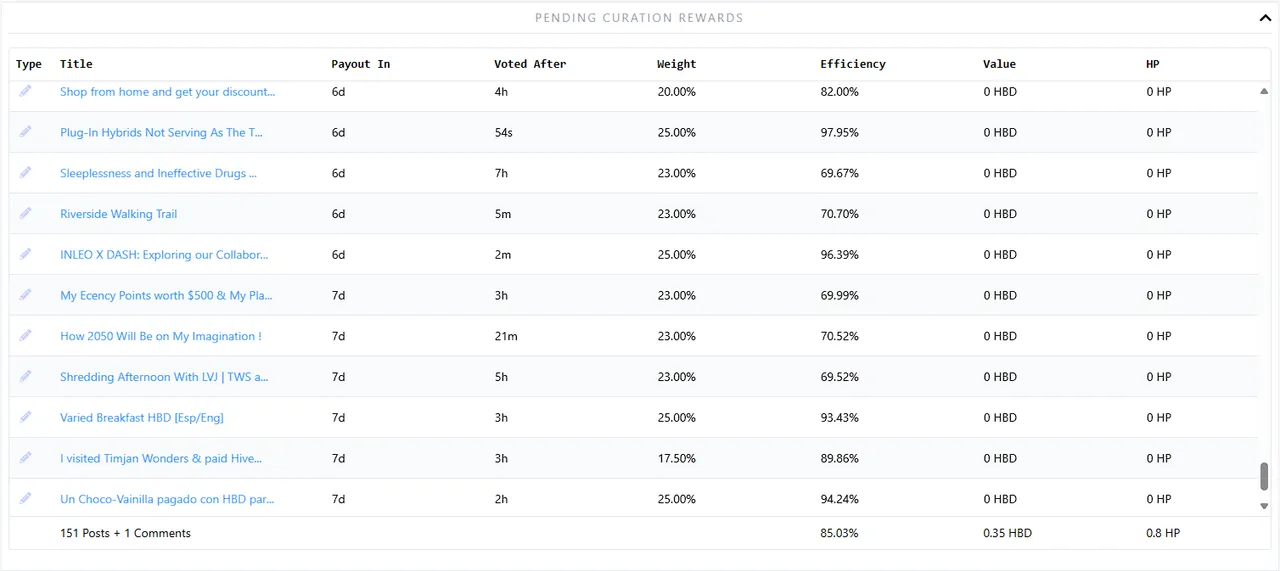Viewport: 1280px width, 571px height.
Task: Click pencil icon for INLEO X DASH row
Action: click(25, 254)
